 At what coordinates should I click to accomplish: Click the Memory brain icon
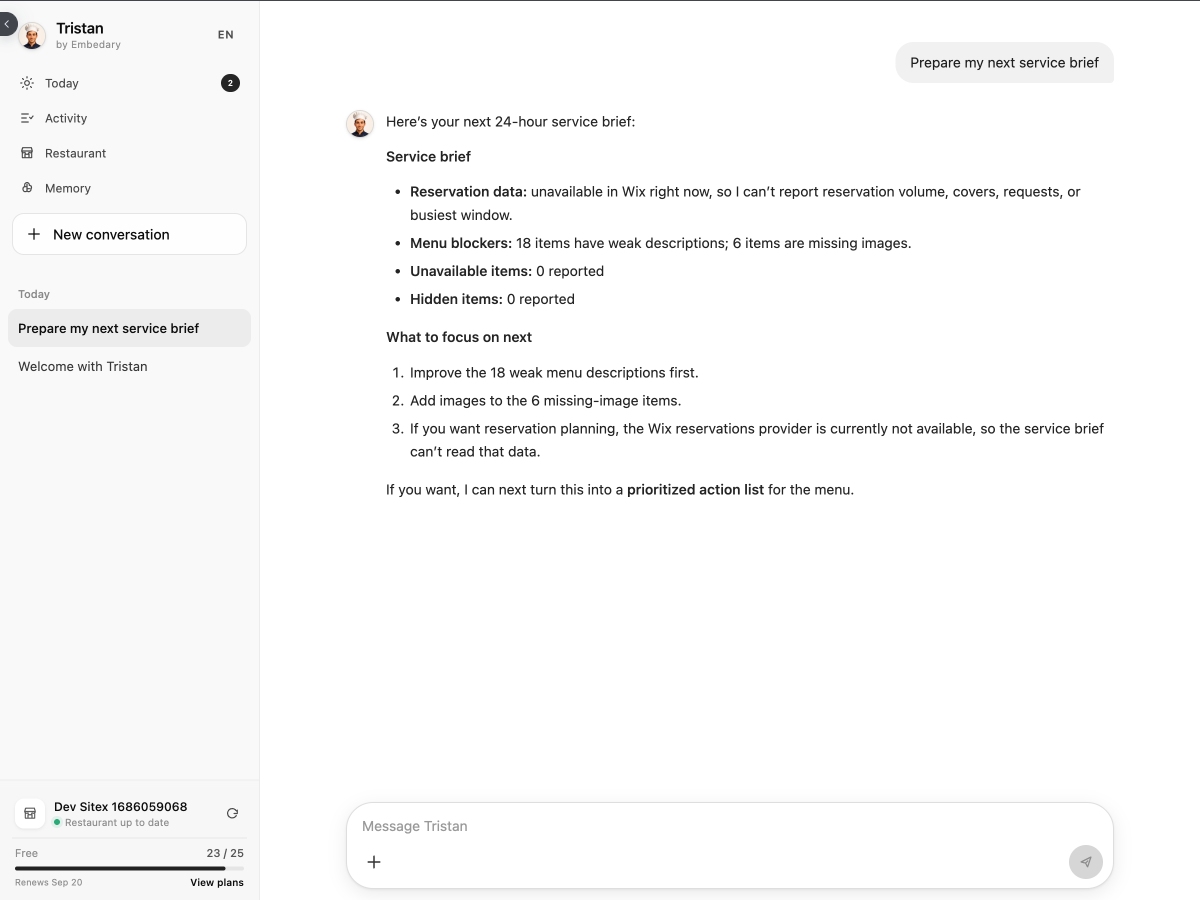coord(27,188)
